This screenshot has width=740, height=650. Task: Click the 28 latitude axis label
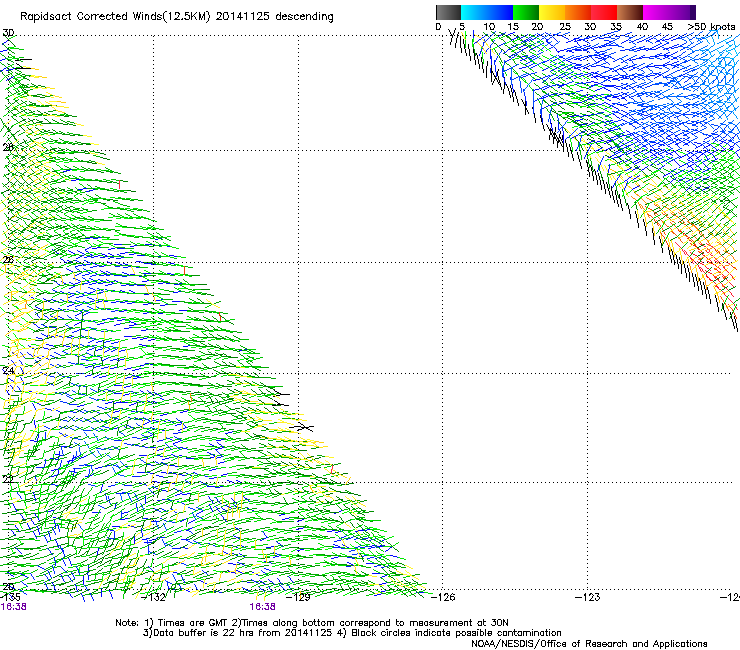click(x=8, y=147)
